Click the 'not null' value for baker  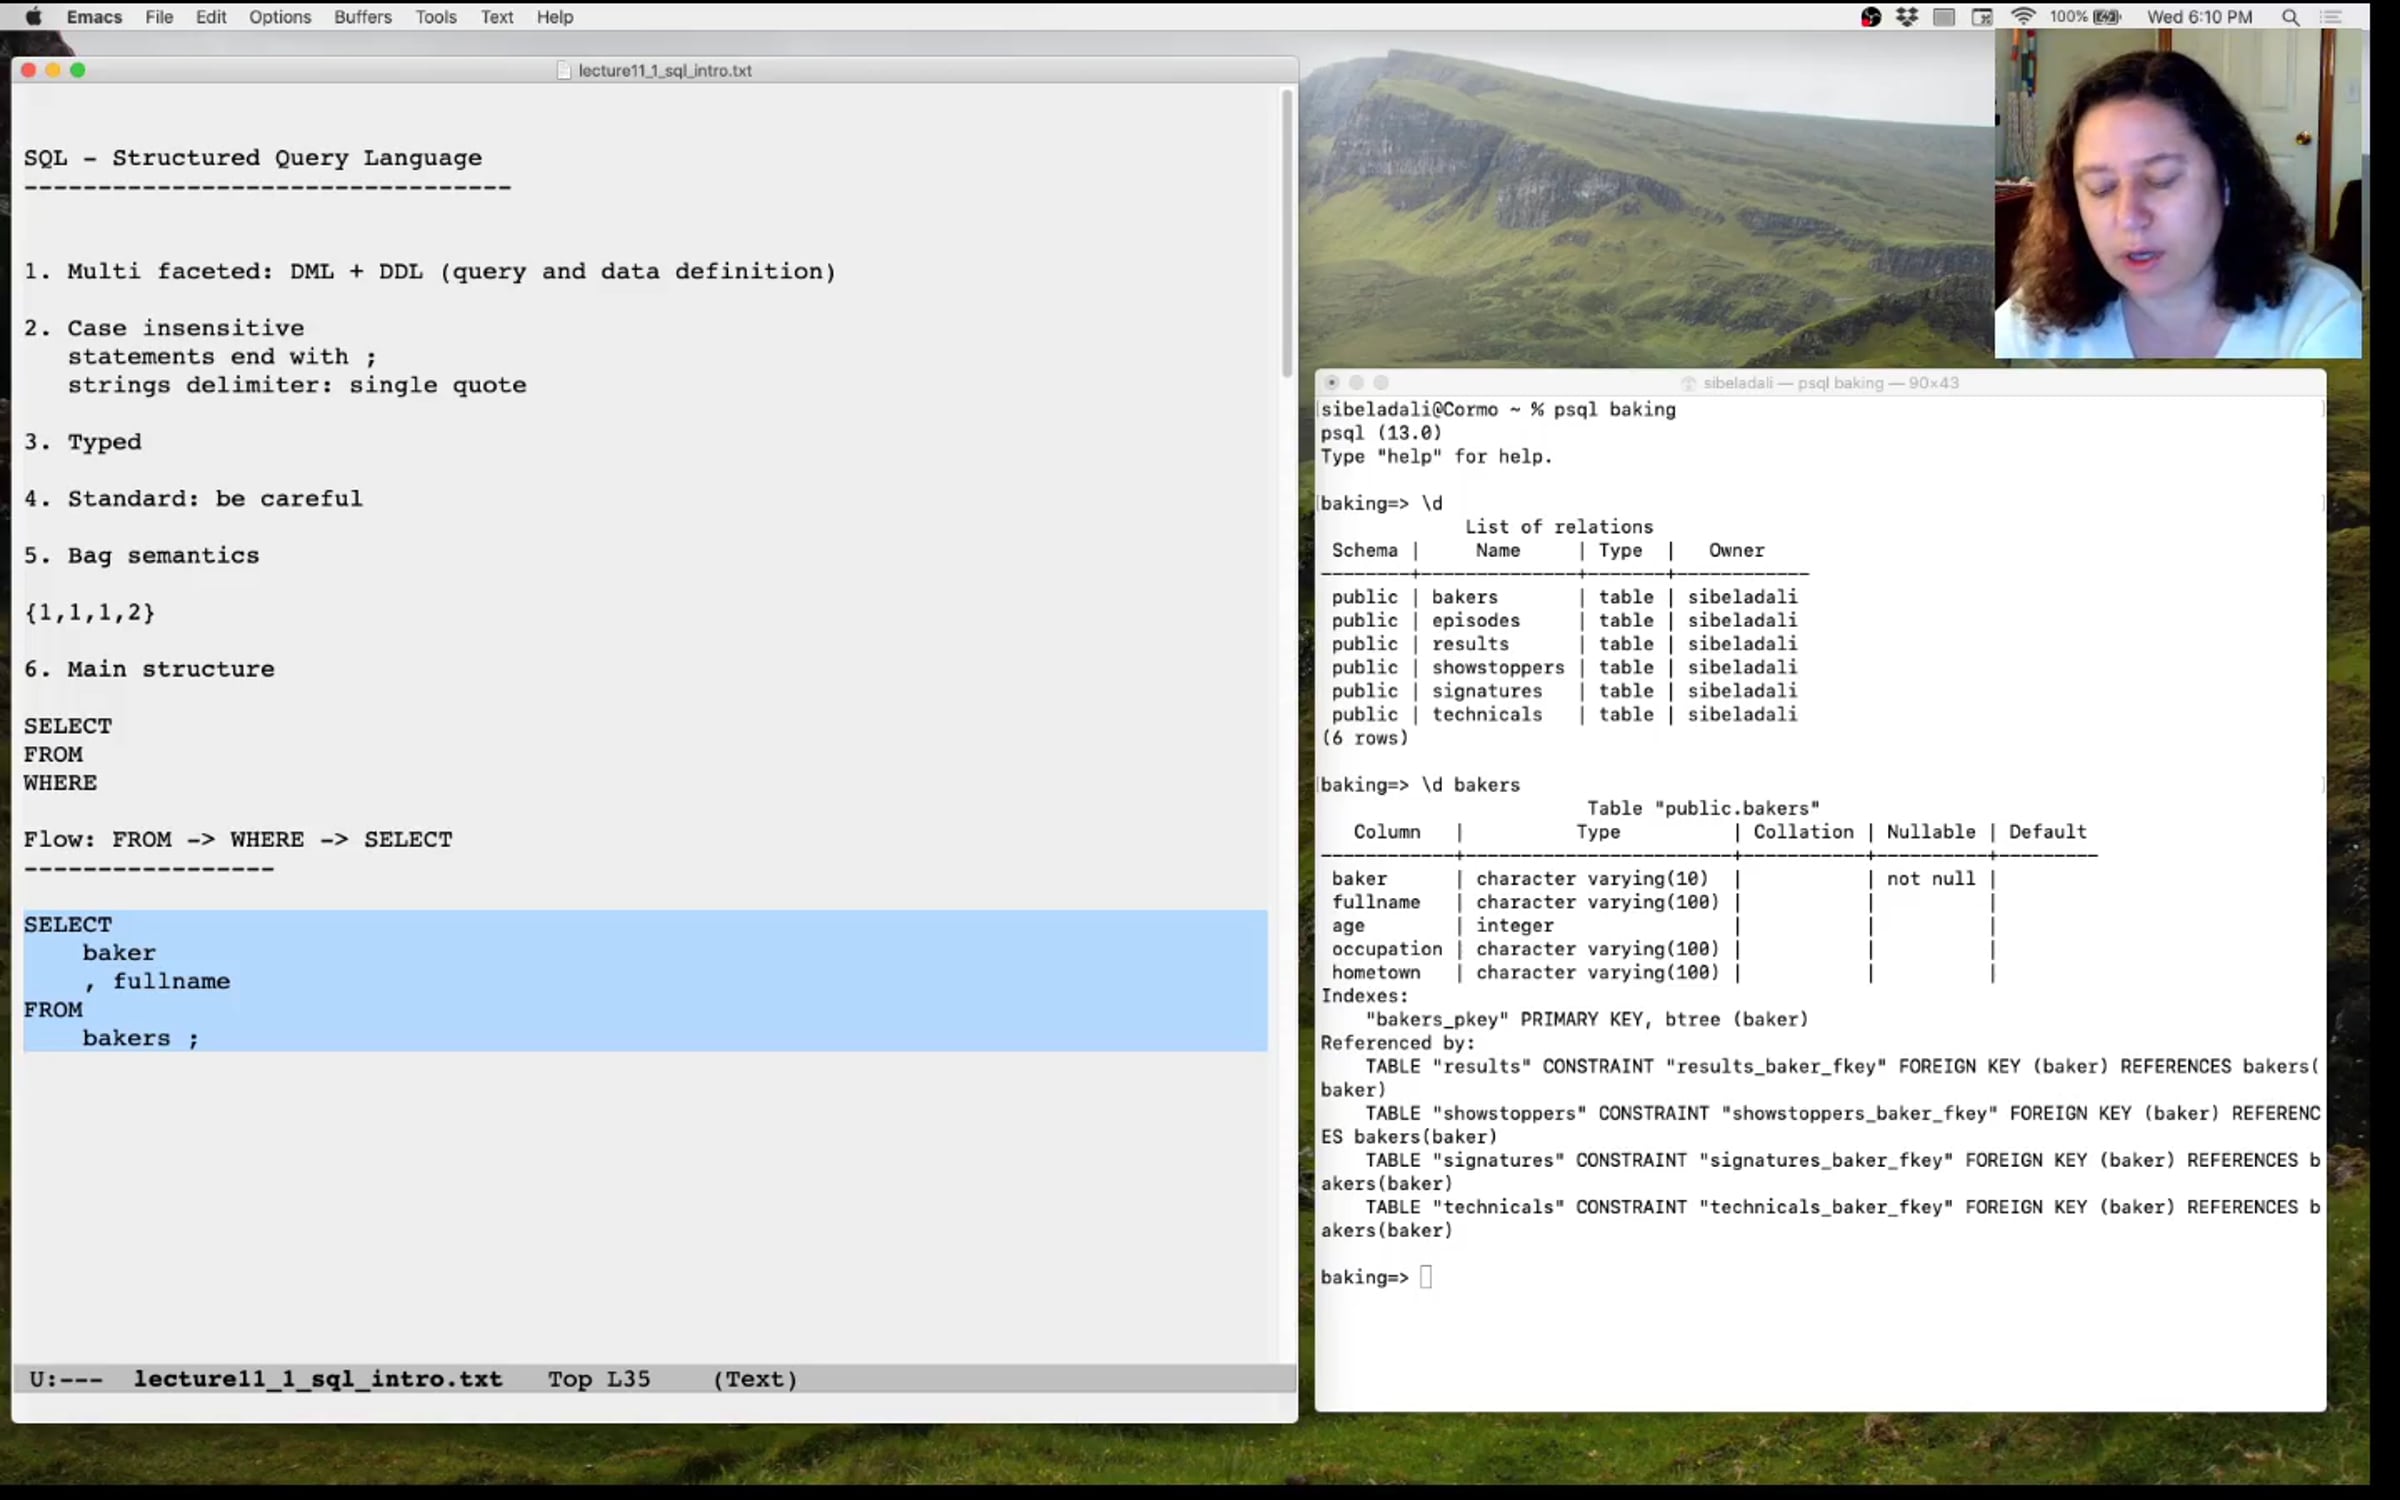(1931, 879)
